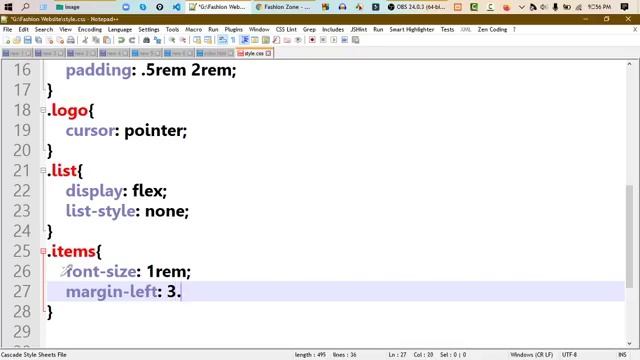The image size is (640, 360).
Task: Save the current file via toolbar
Action: pos(28,40)
